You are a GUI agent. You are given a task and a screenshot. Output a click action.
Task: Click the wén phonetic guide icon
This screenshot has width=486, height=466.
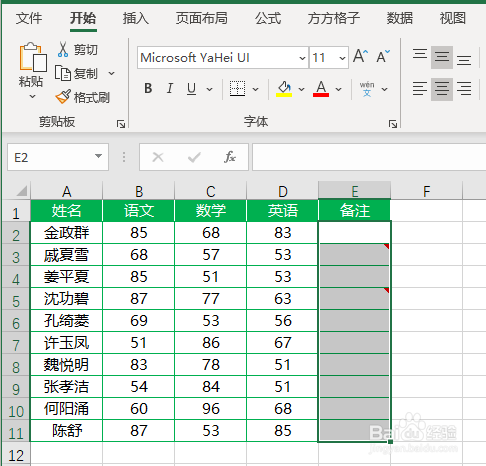coord(367,89)
